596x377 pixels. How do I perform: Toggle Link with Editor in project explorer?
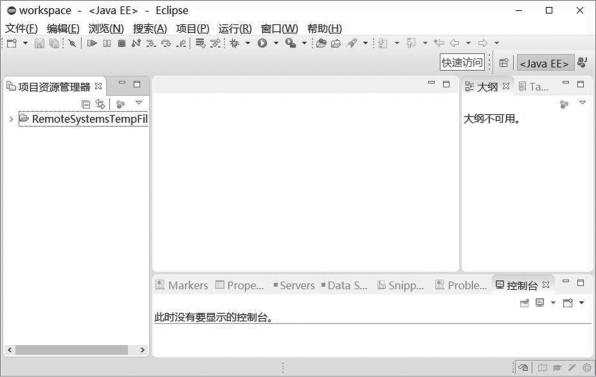click(x=100, y=104)
